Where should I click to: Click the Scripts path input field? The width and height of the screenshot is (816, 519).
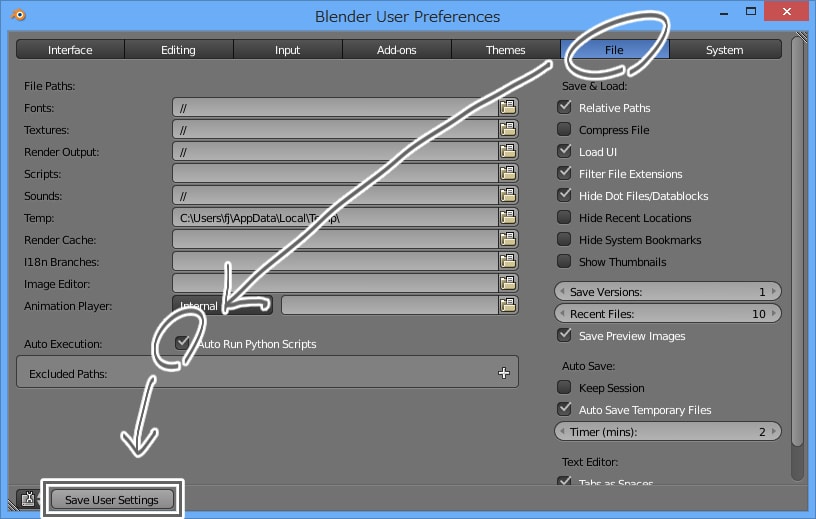tap(335, 173)
